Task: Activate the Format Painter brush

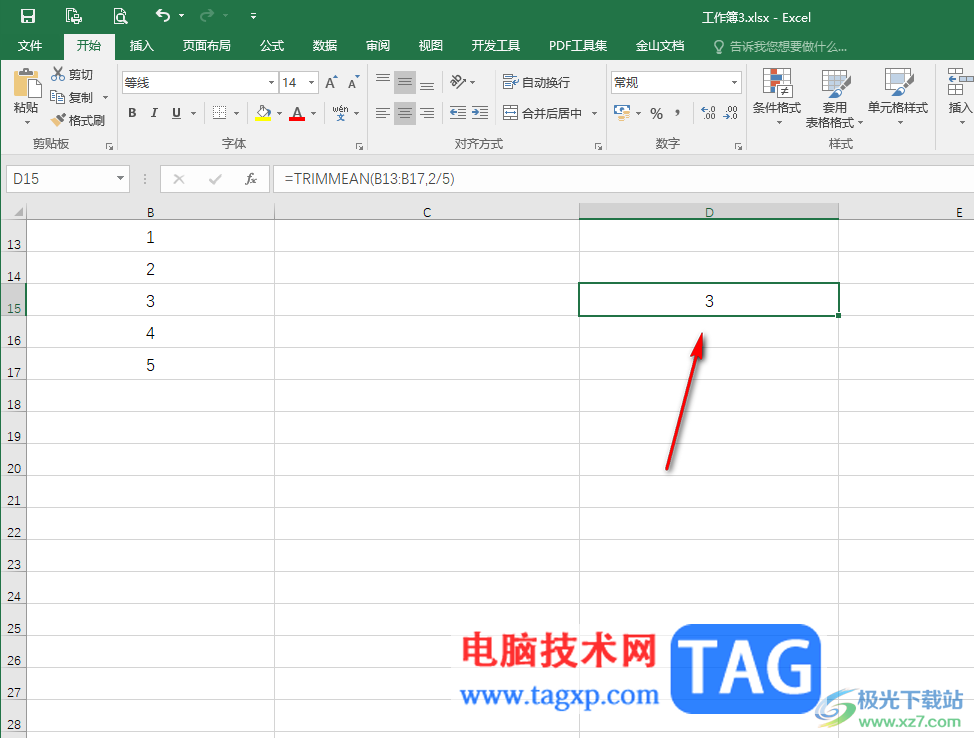Action: tap(58, 120)
